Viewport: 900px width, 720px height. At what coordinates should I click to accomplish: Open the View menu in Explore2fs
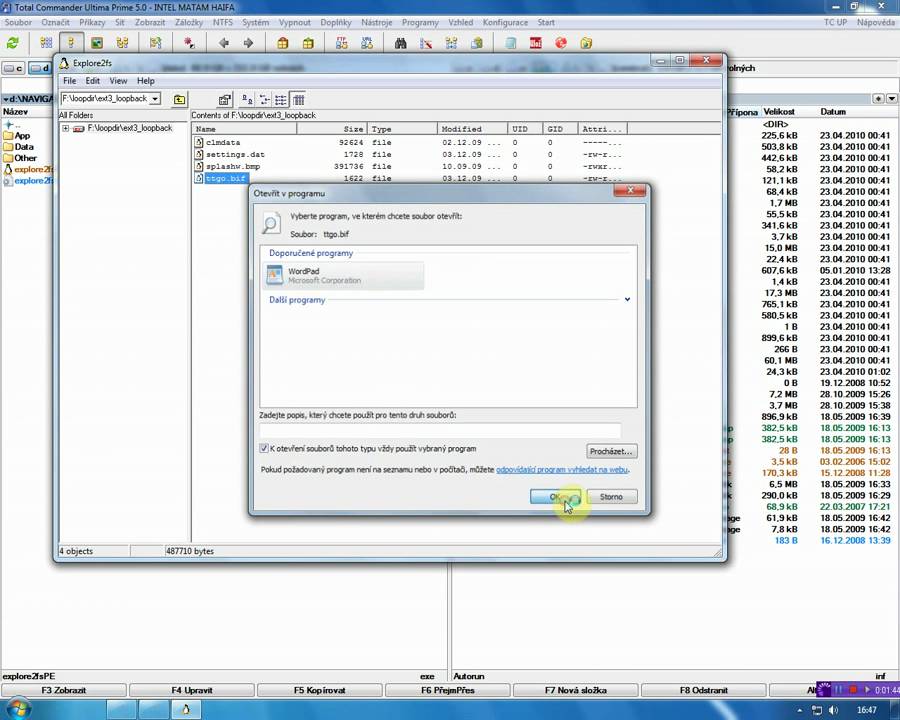118,81
